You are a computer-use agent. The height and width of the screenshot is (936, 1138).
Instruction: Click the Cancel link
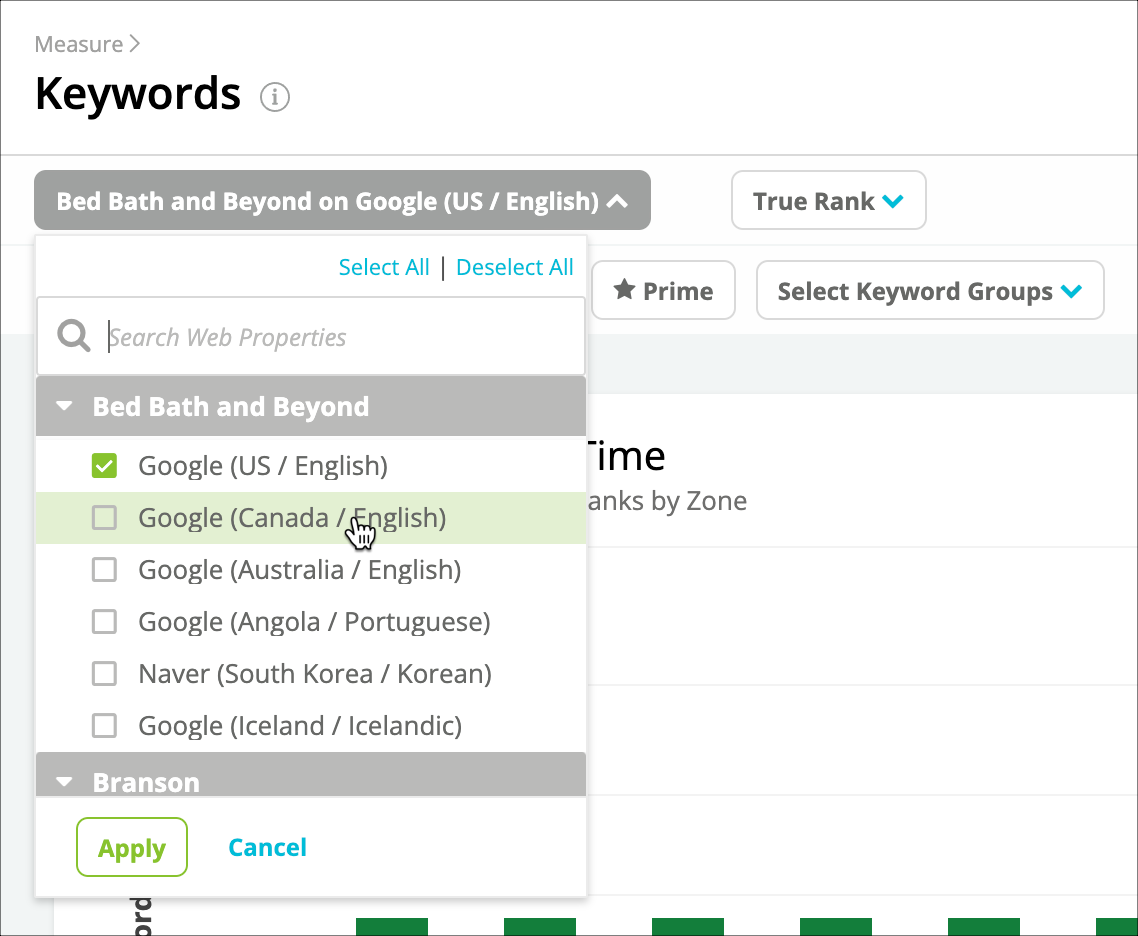268,847
